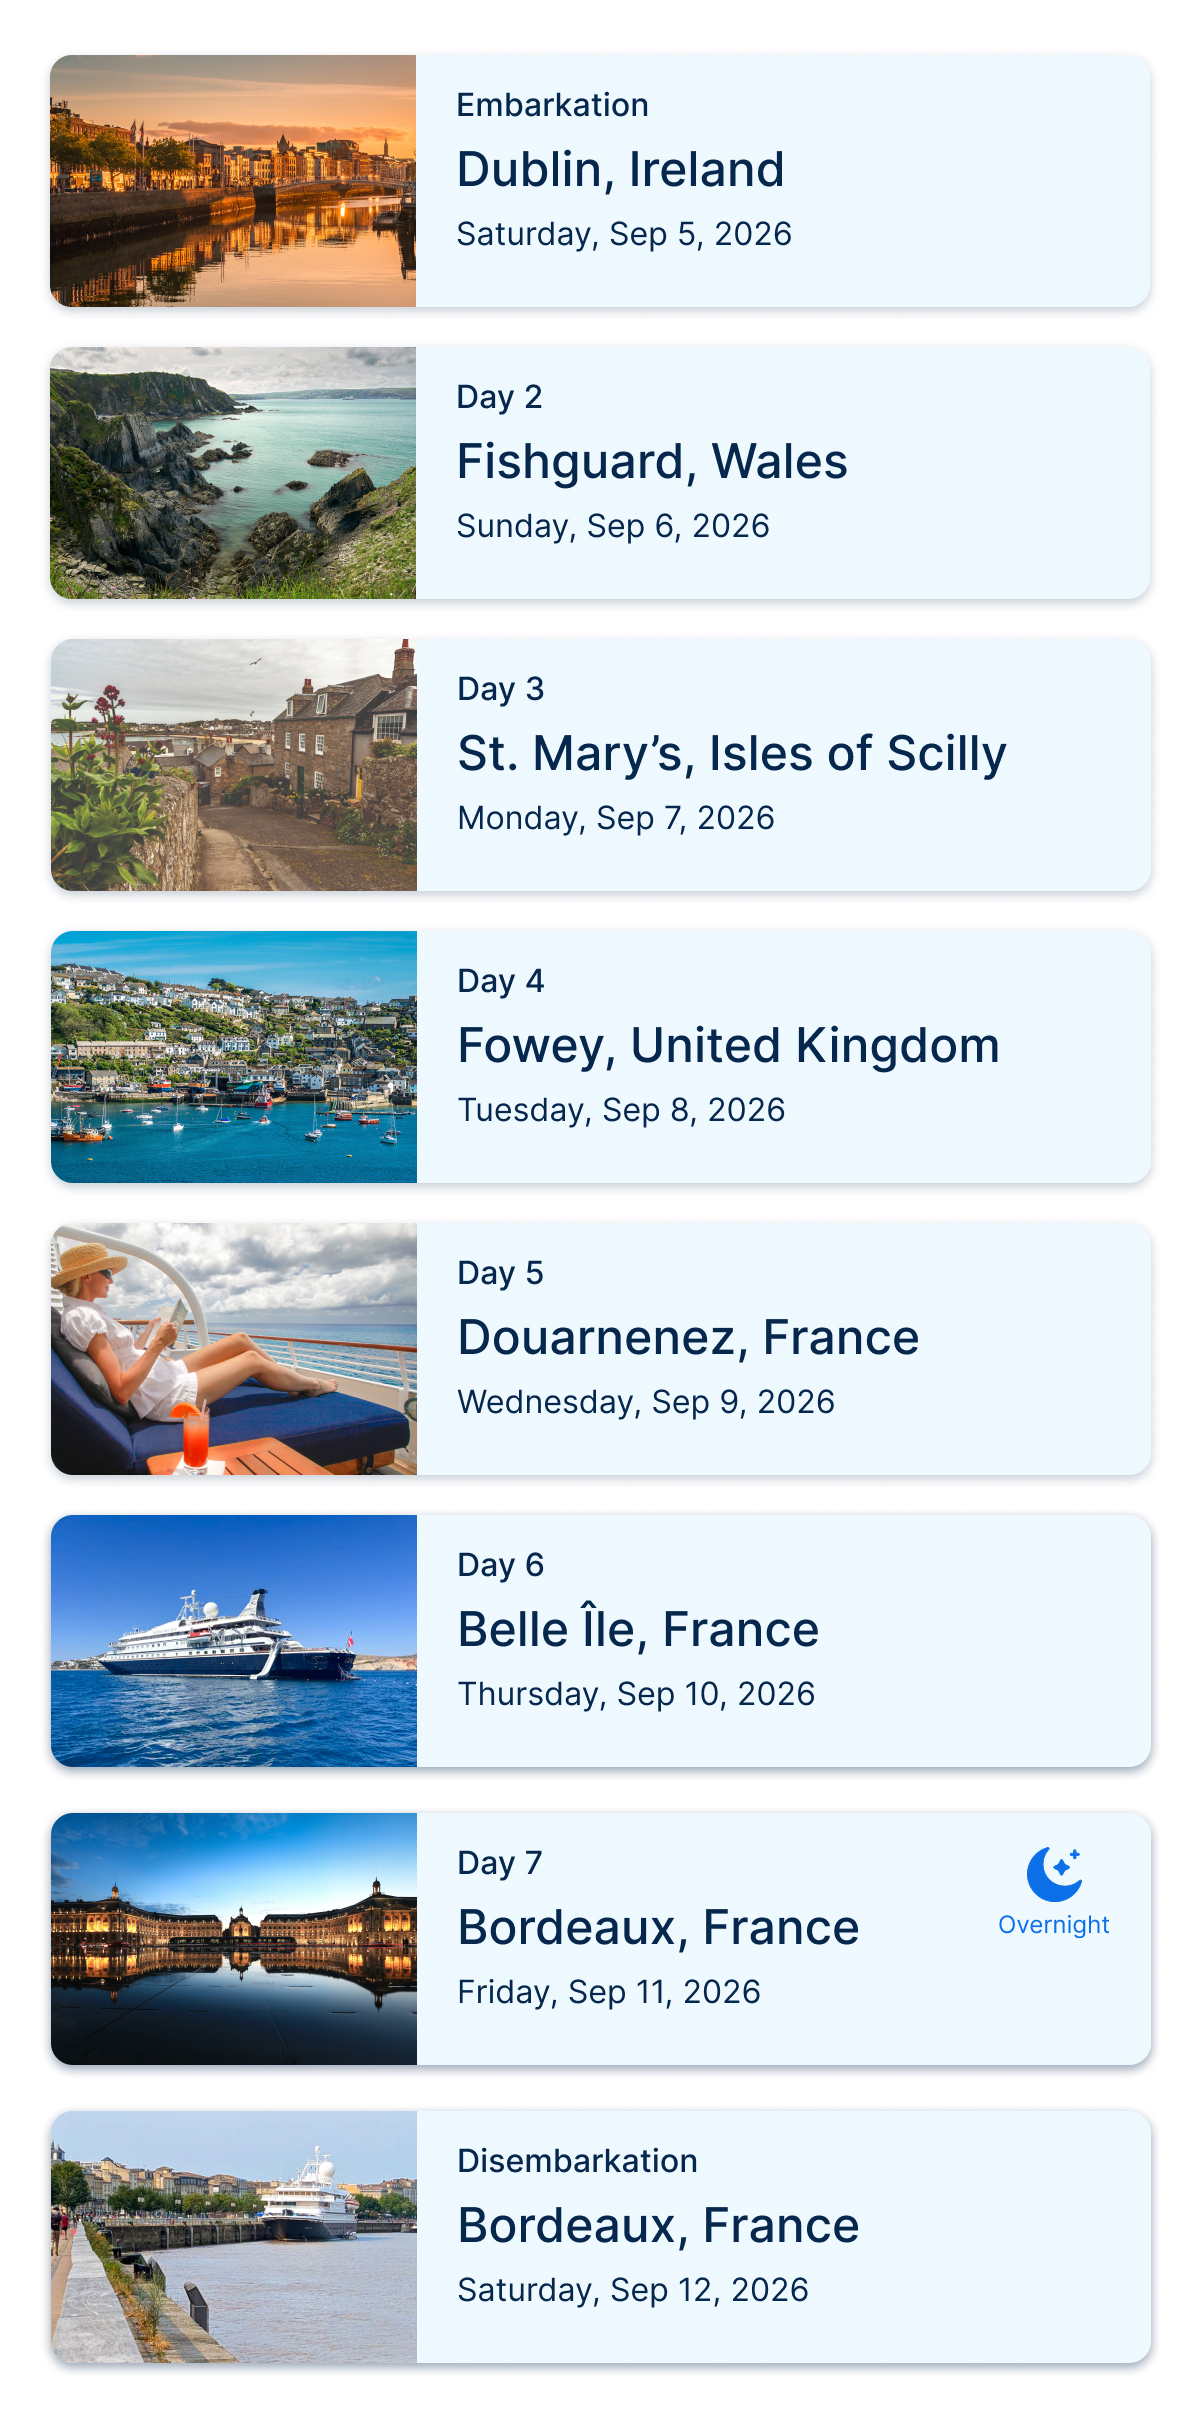Click the Fowey, United Kingdom title
Screen dimensions: 1200x2429
728,1045
